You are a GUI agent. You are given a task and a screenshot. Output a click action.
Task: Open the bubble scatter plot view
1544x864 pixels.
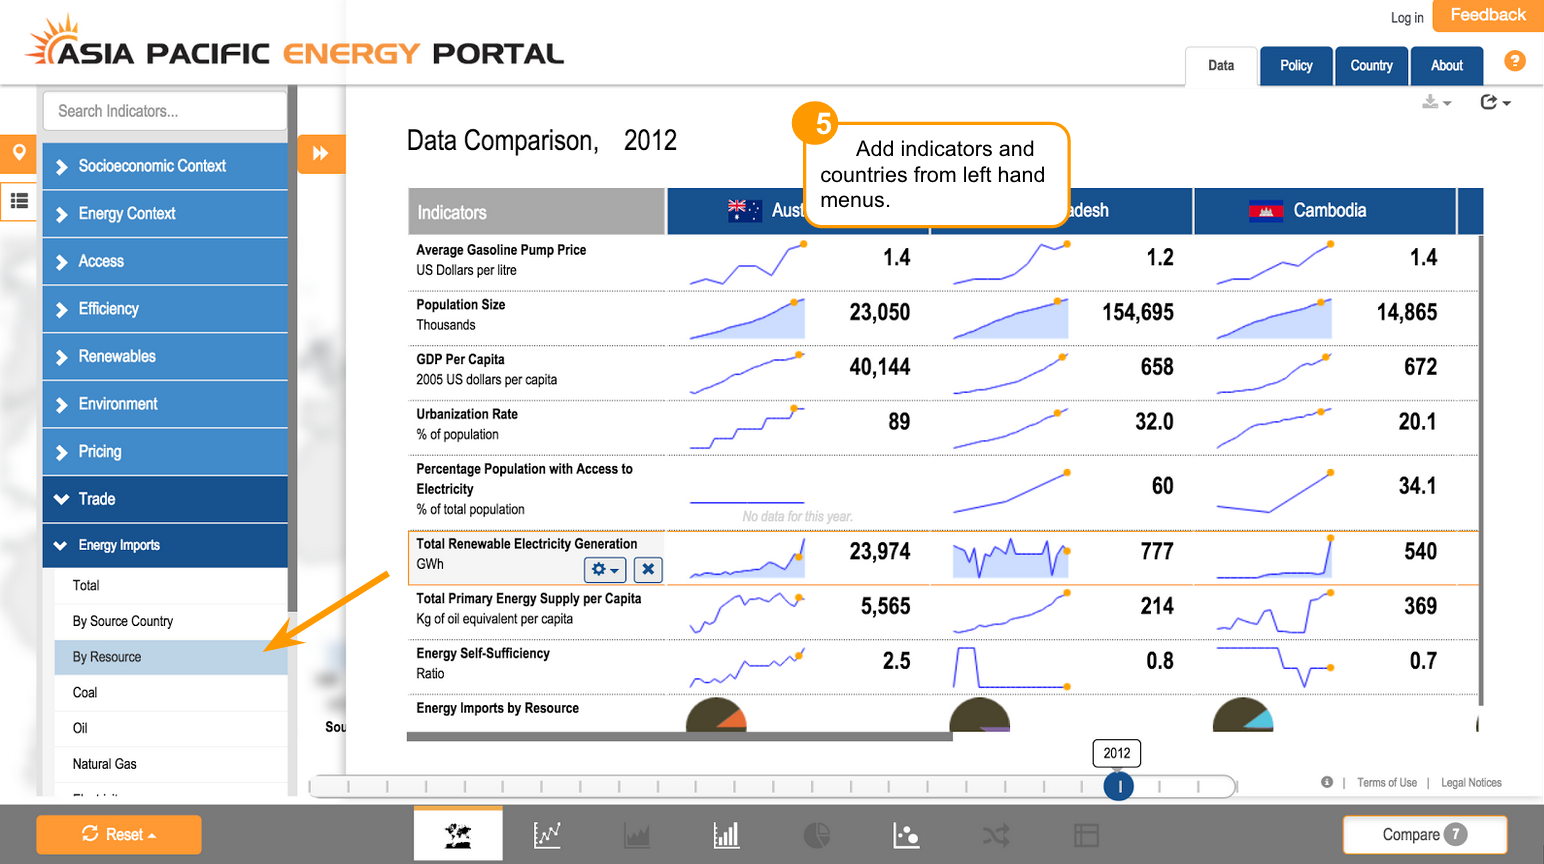pyautogui.click(x=906, y=834)
